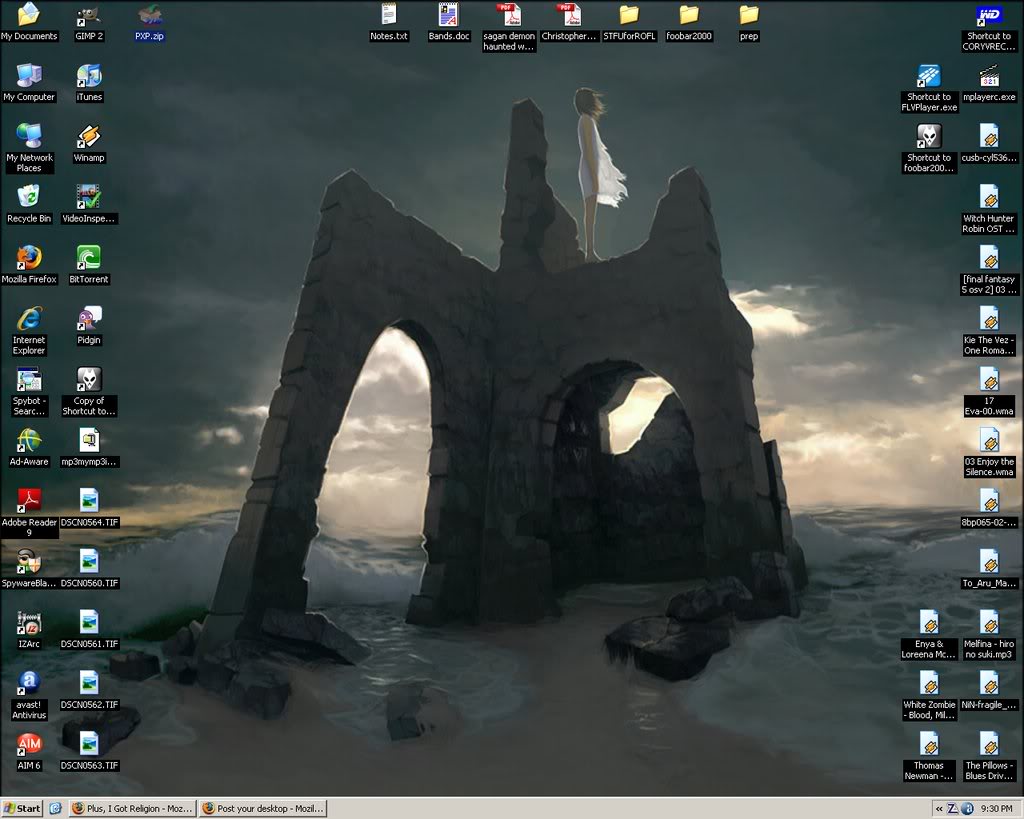Select the PXP.zip archive icon
The width and height of the screenshot is (1024, 819).
(150, 14)
